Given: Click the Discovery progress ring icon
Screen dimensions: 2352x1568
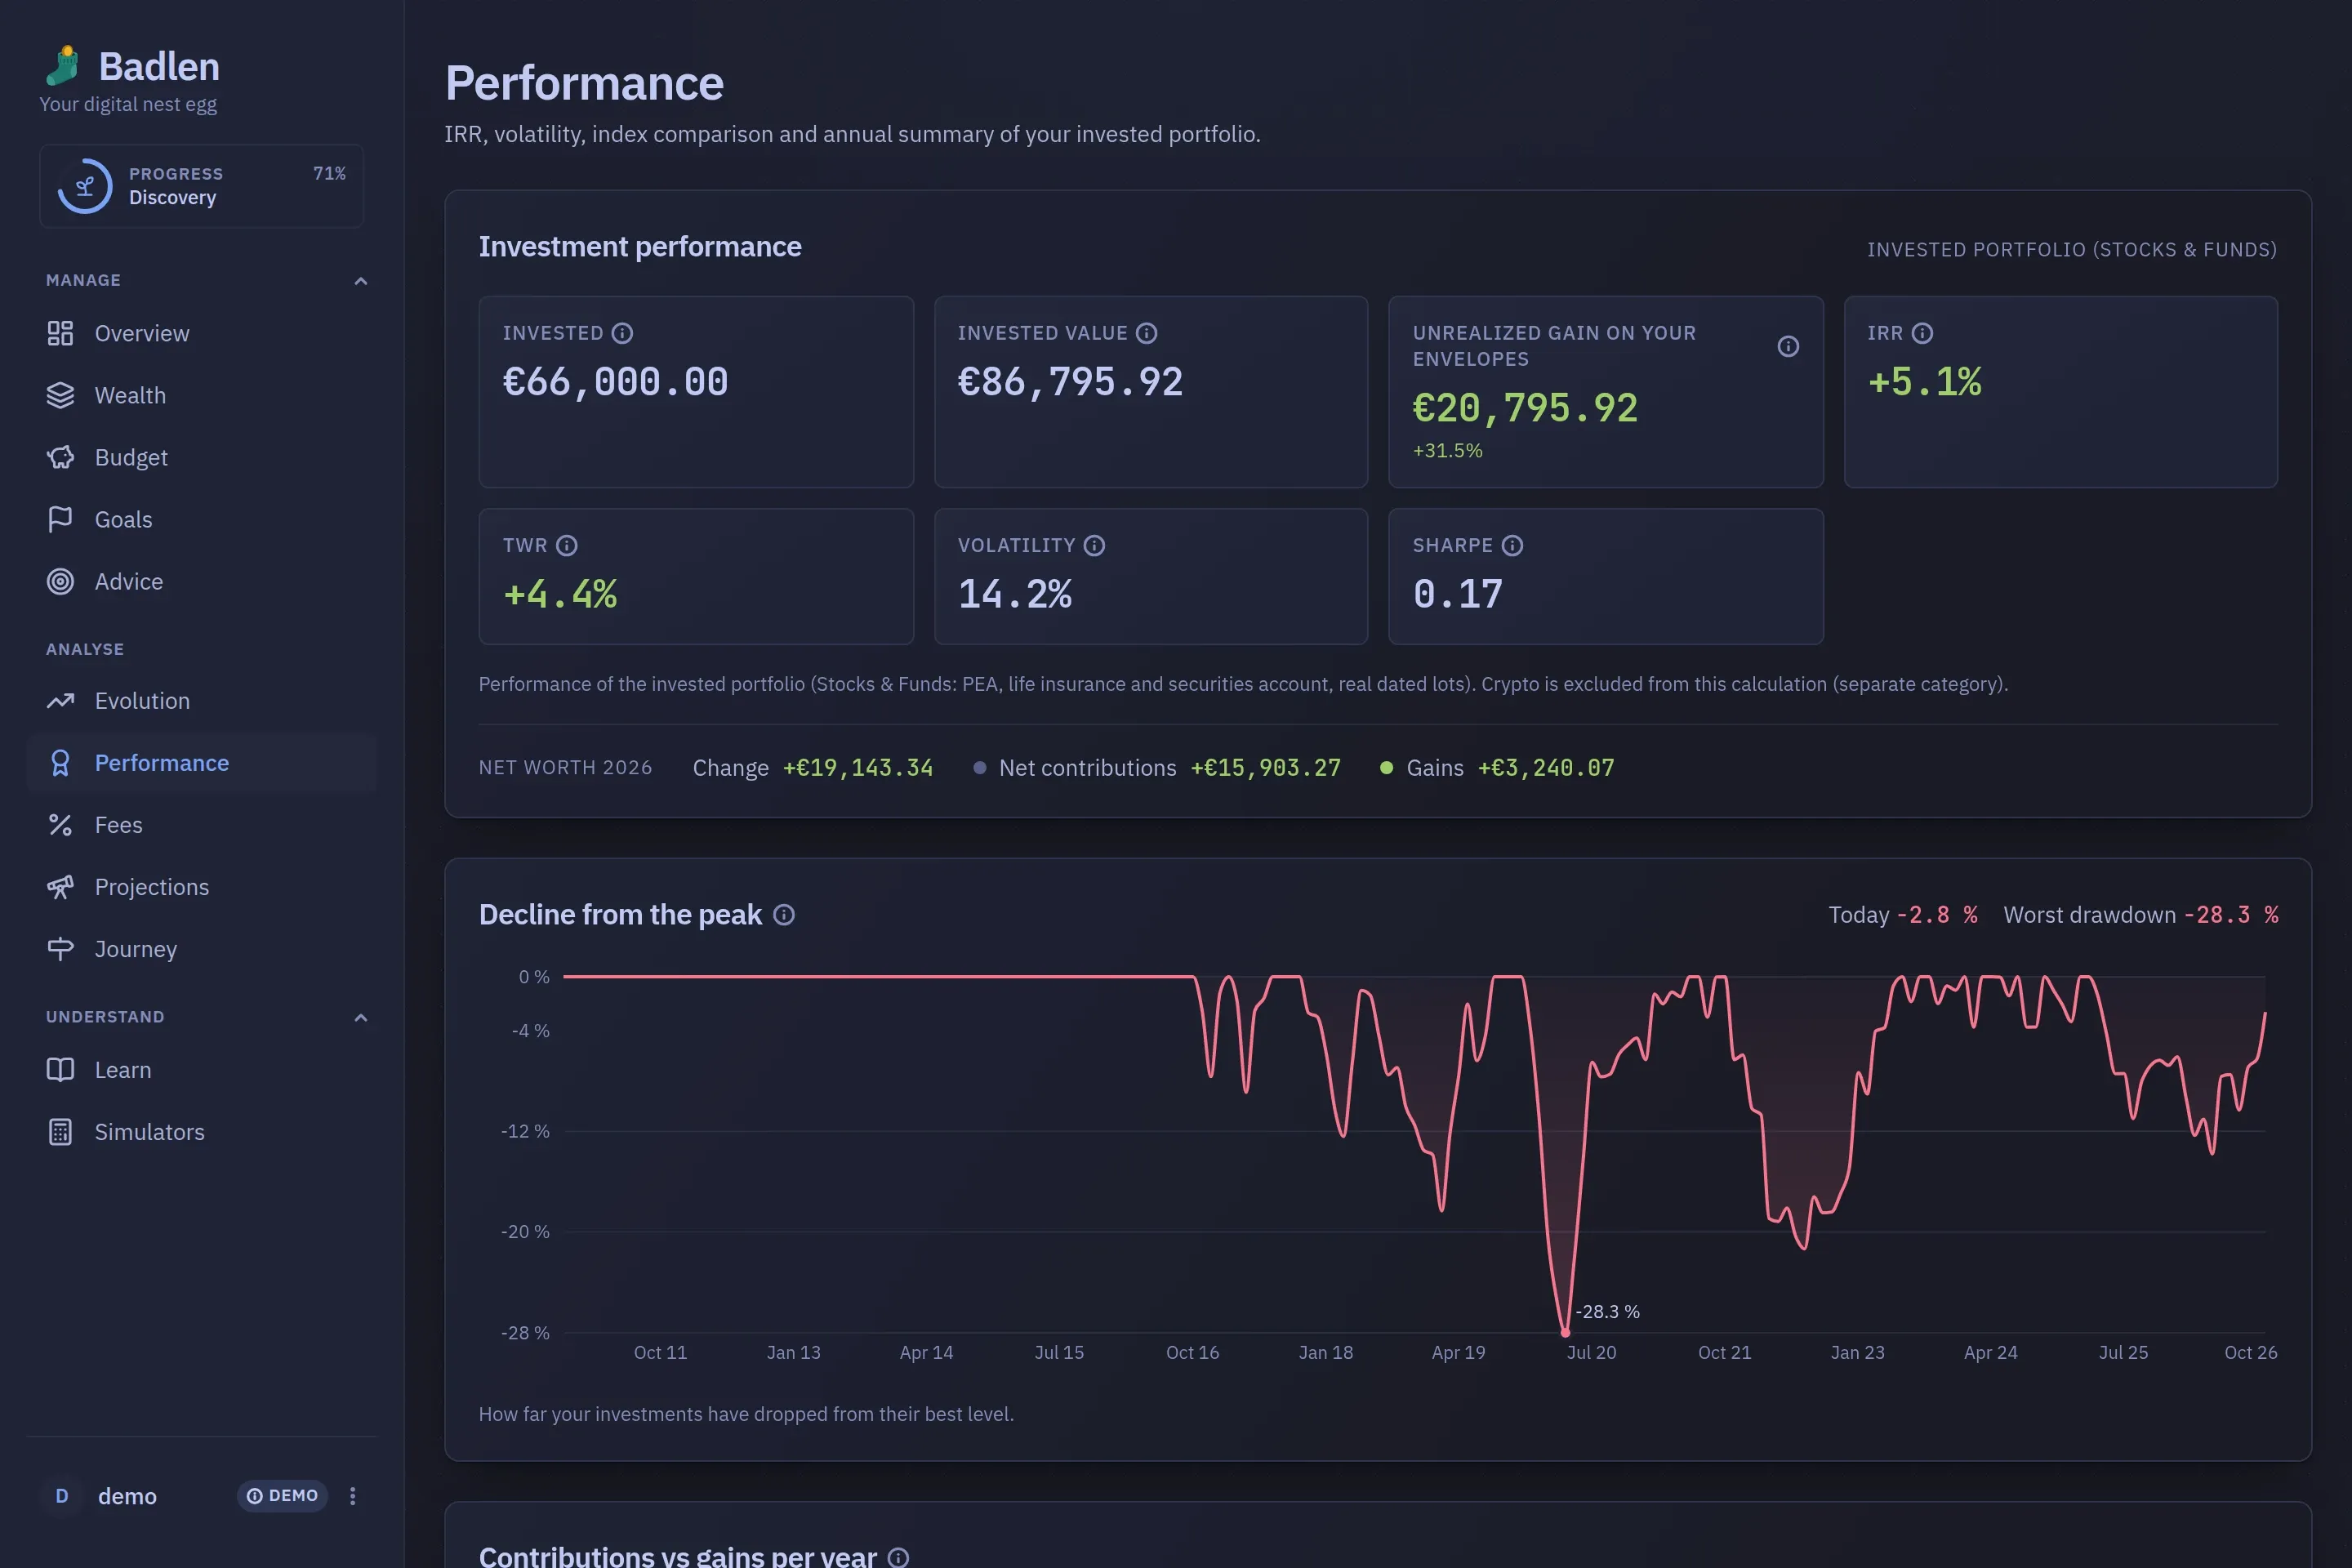Looking at the screenshot, I should 84,186.
